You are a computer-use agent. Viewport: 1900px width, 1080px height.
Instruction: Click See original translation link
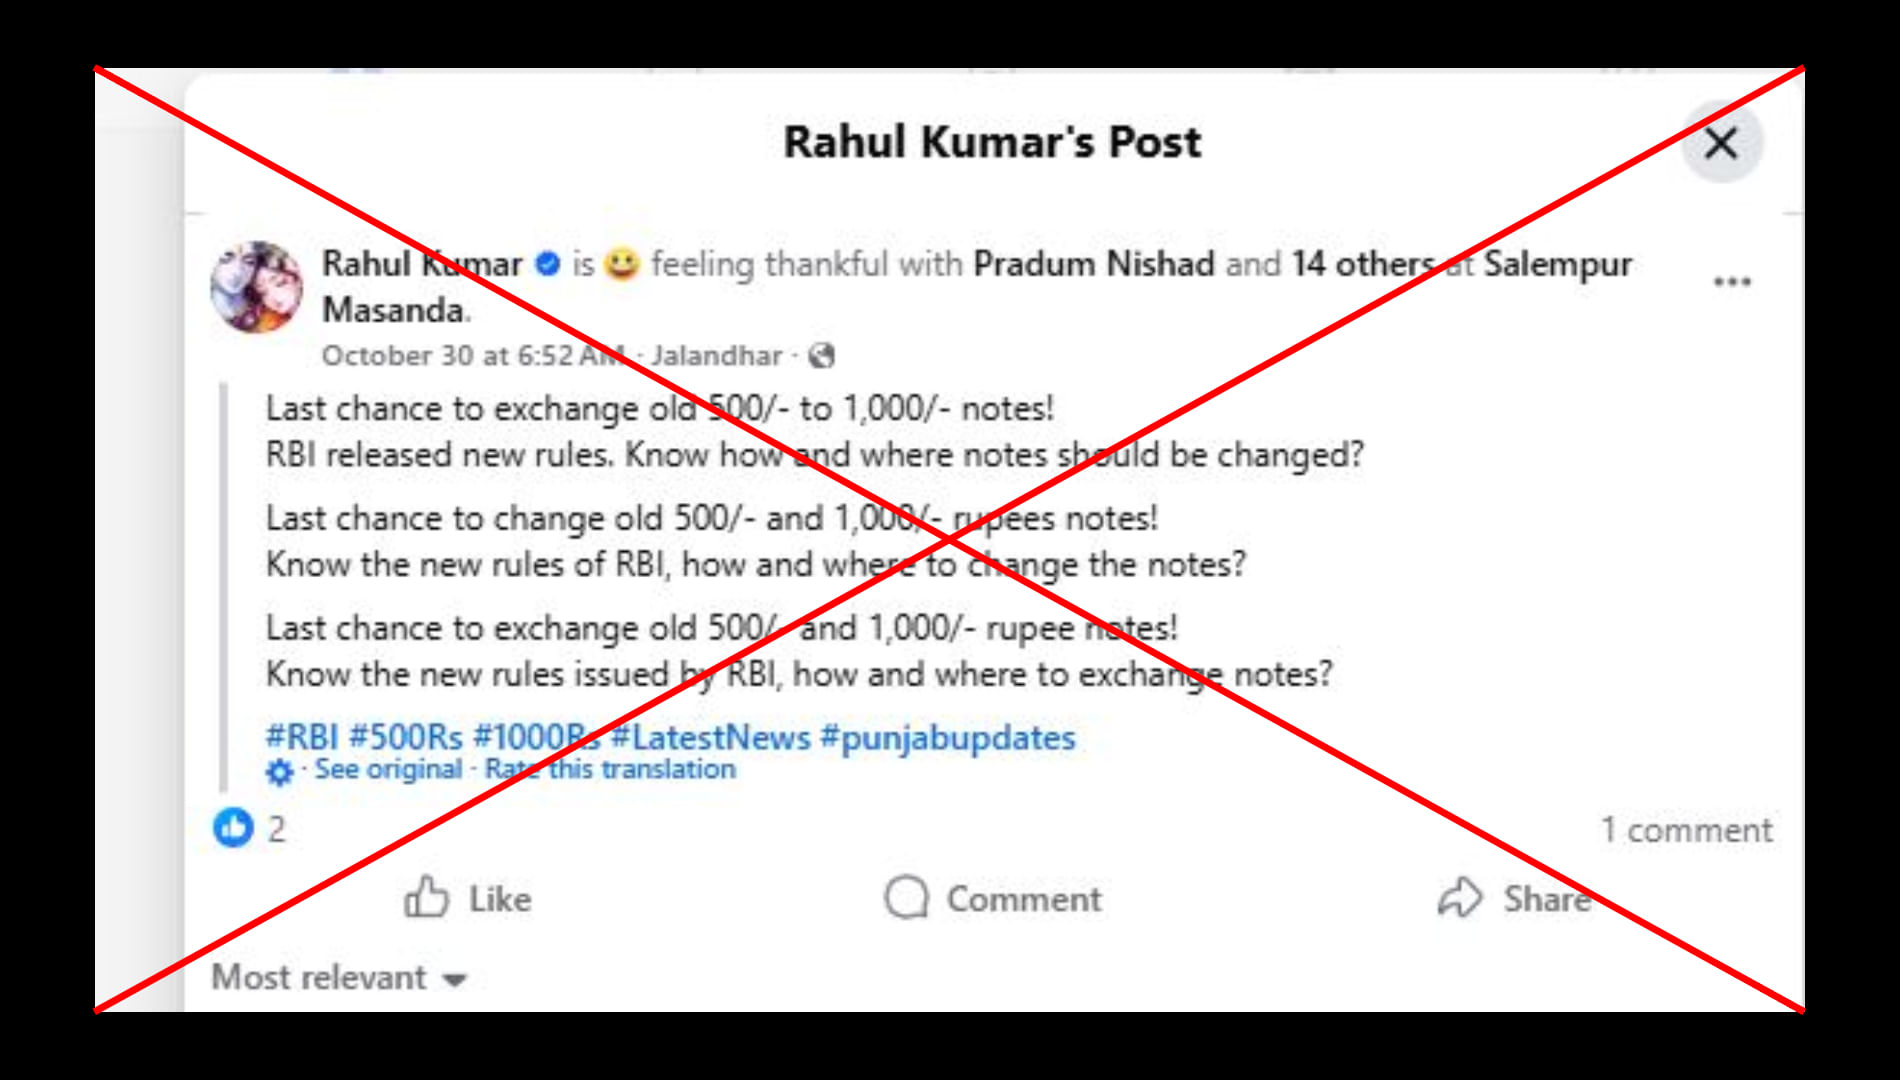click(x=388, y=769)
